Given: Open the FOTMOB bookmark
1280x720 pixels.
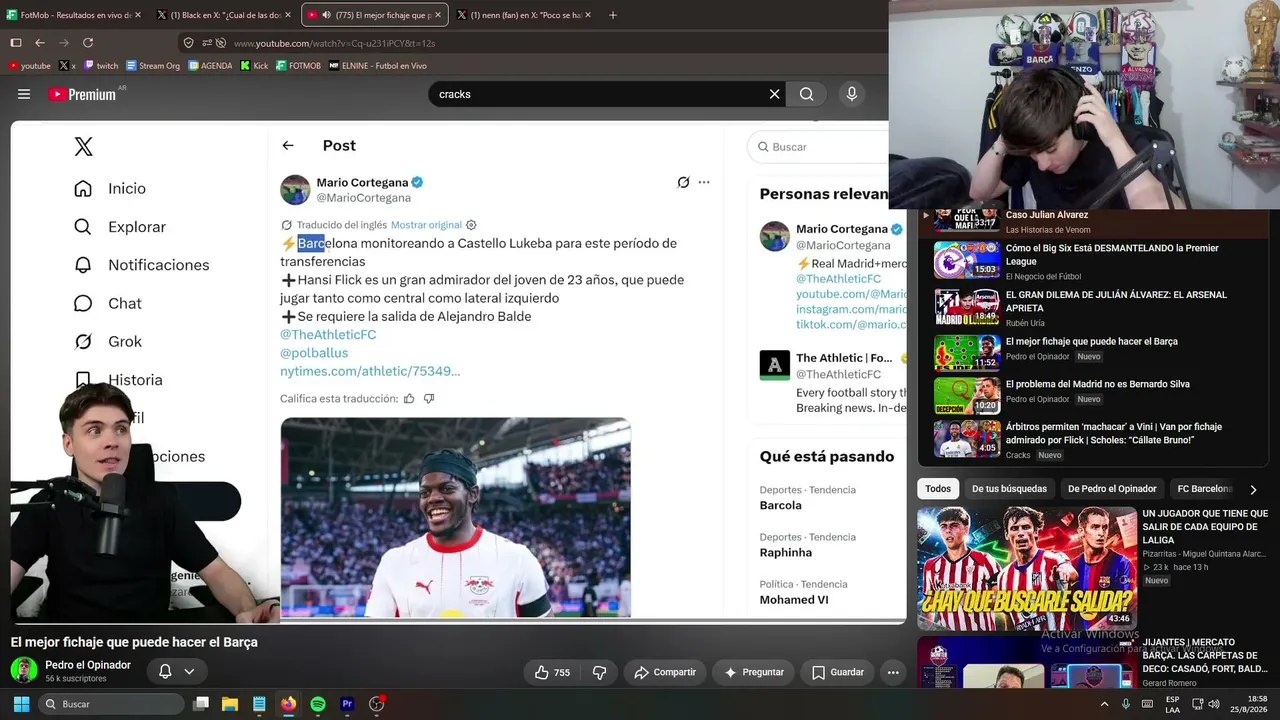Looking at the screenshot, I should pos(299,66).
